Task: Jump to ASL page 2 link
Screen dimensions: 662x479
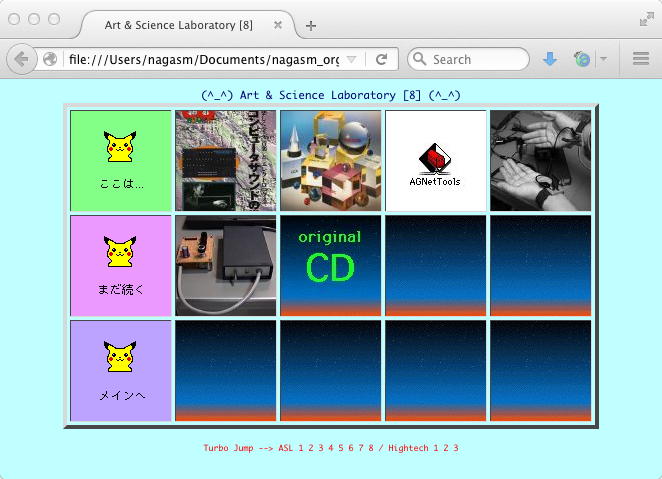Action: [311, 448]
